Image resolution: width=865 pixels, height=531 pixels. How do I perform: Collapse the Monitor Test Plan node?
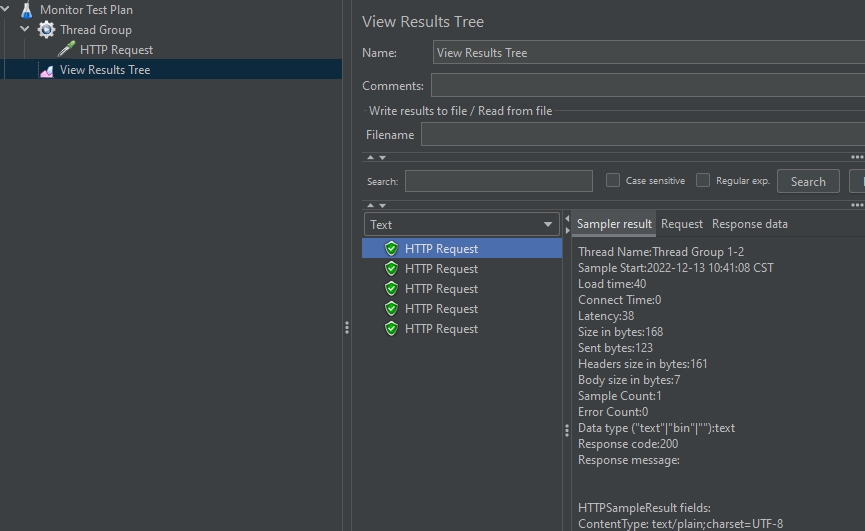pyautogui.click(x=6, y=10)
